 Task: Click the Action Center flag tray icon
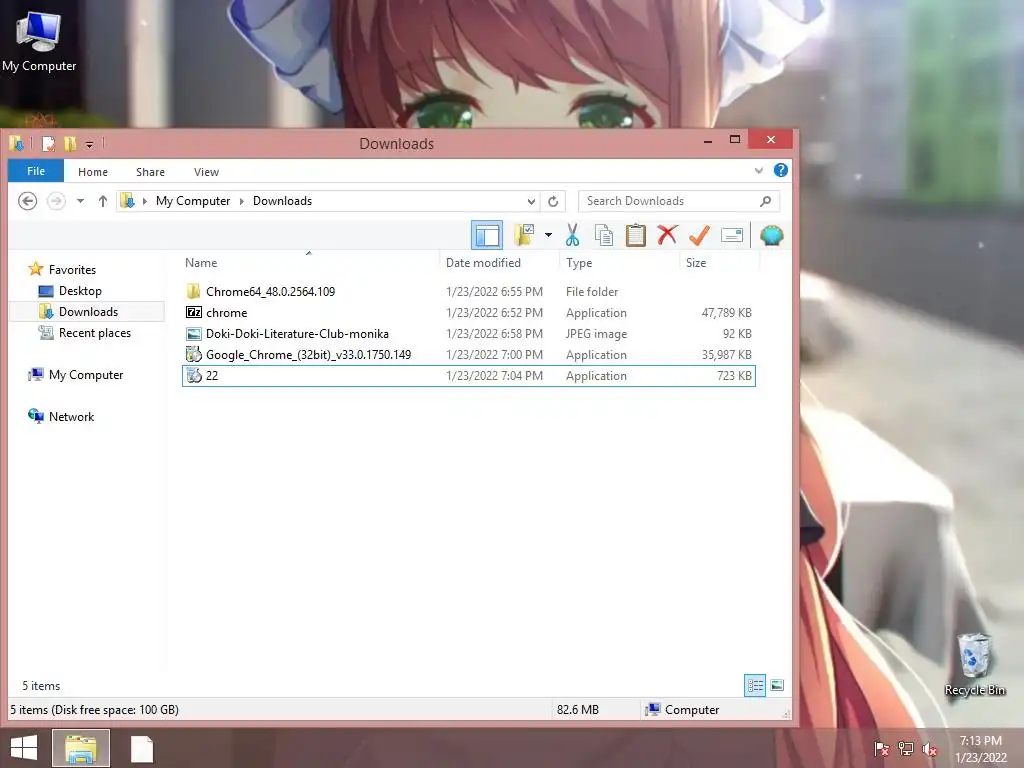pyautogui.click(x=882, y=748)
